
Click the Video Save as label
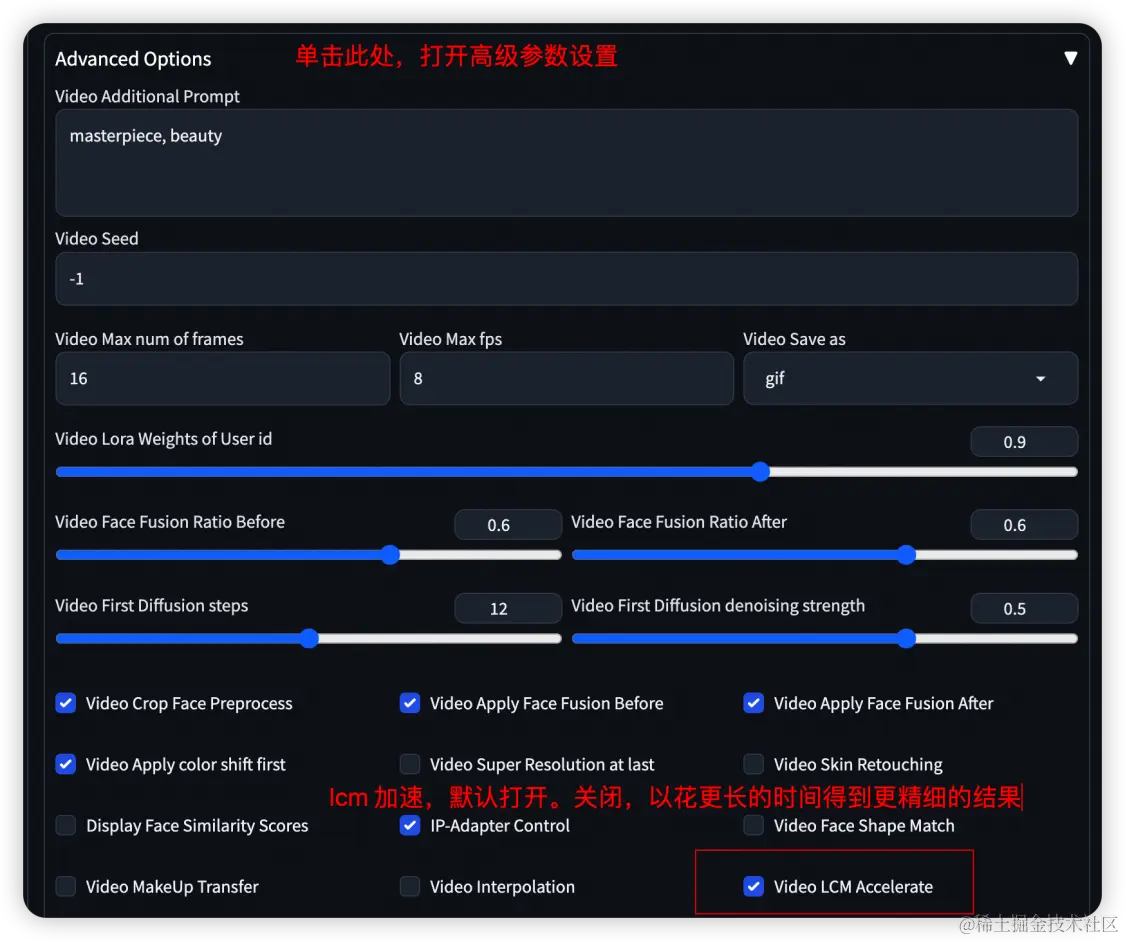coord(794,339)
